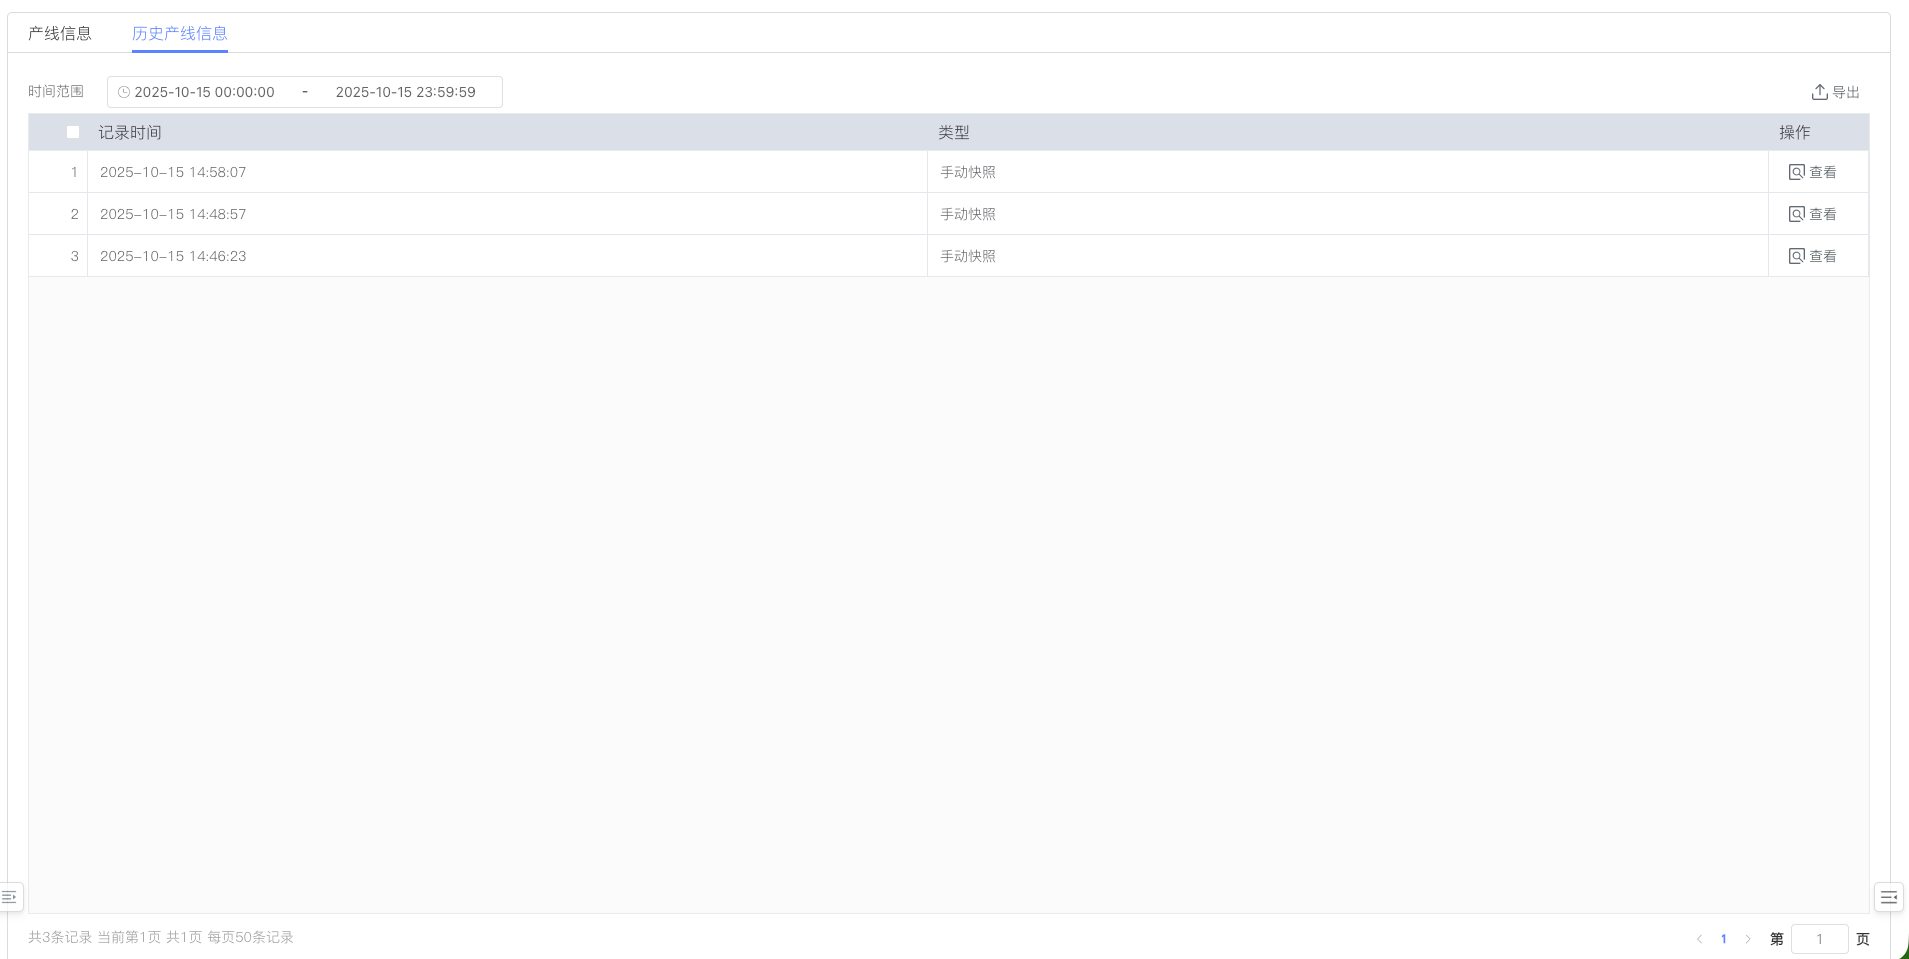Image resolution: width=1909 pixels, height=959 pixels.
Task: Click the clock icon in time range
Action: tap(124, 92)
